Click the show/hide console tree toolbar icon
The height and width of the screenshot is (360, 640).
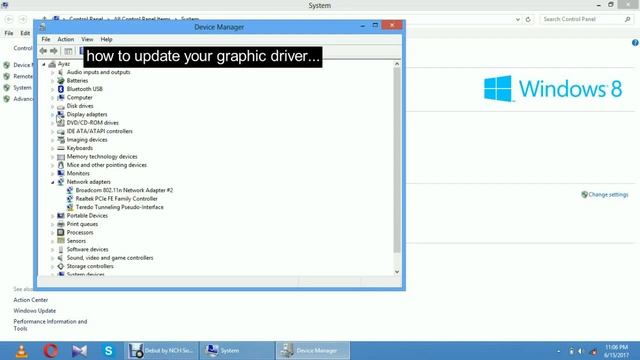pyautogui.click(x=68, y=51)
